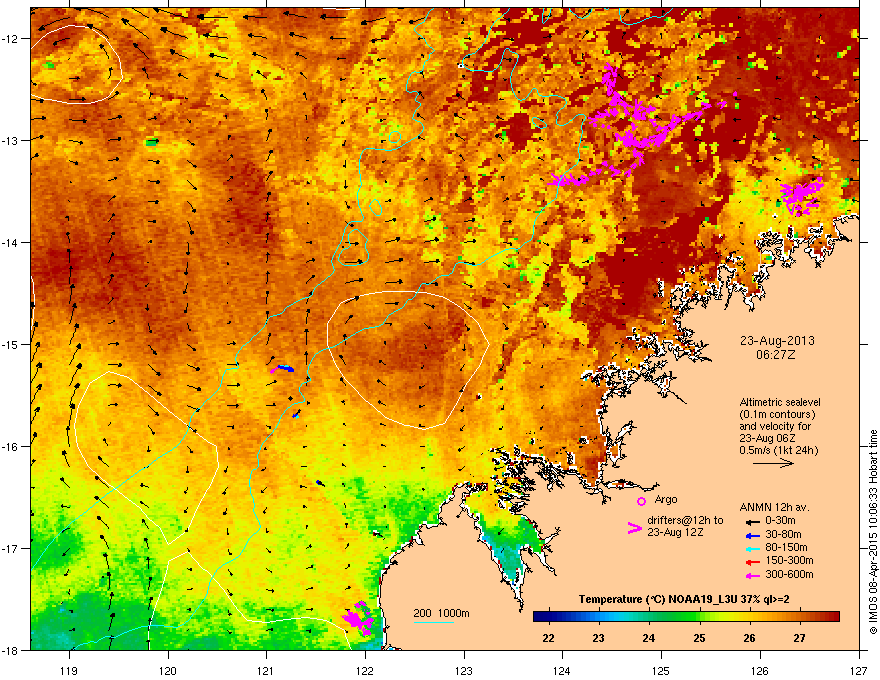Image resolution: width=880 pixels, height=680 pixels.
Task: Click the magenta drifters arrowhead legend symbol
Action: 634,527
